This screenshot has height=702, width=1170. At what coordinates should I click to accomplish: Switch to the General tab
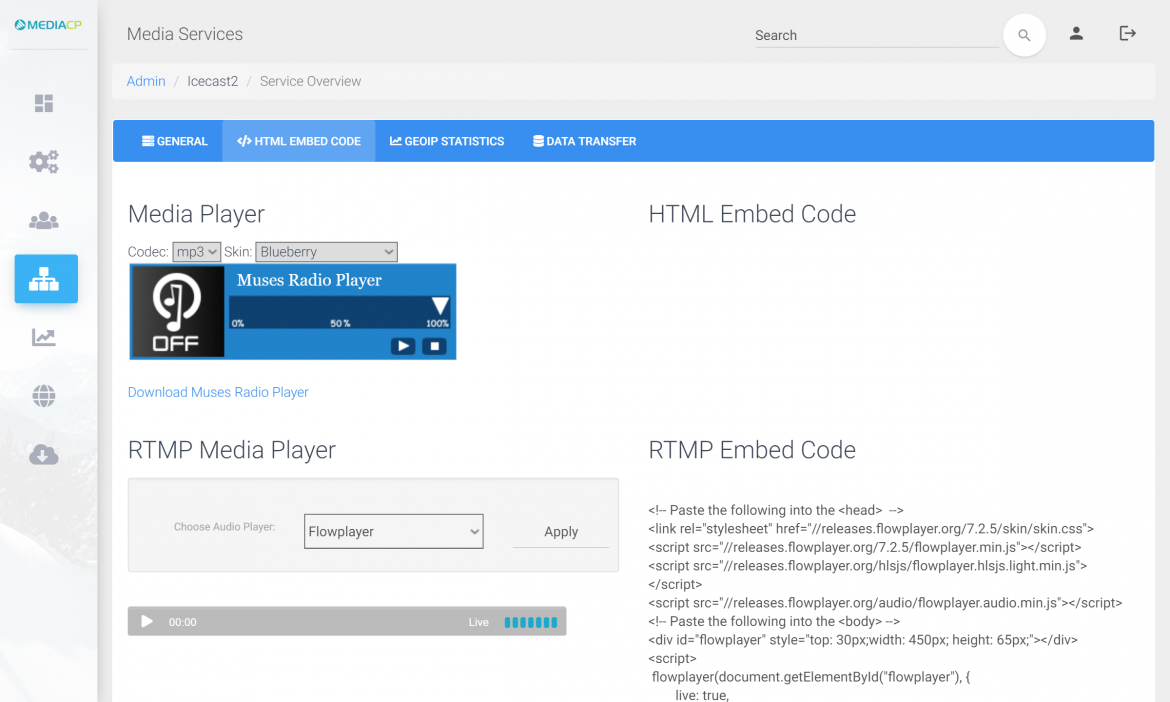coord(175,141)
